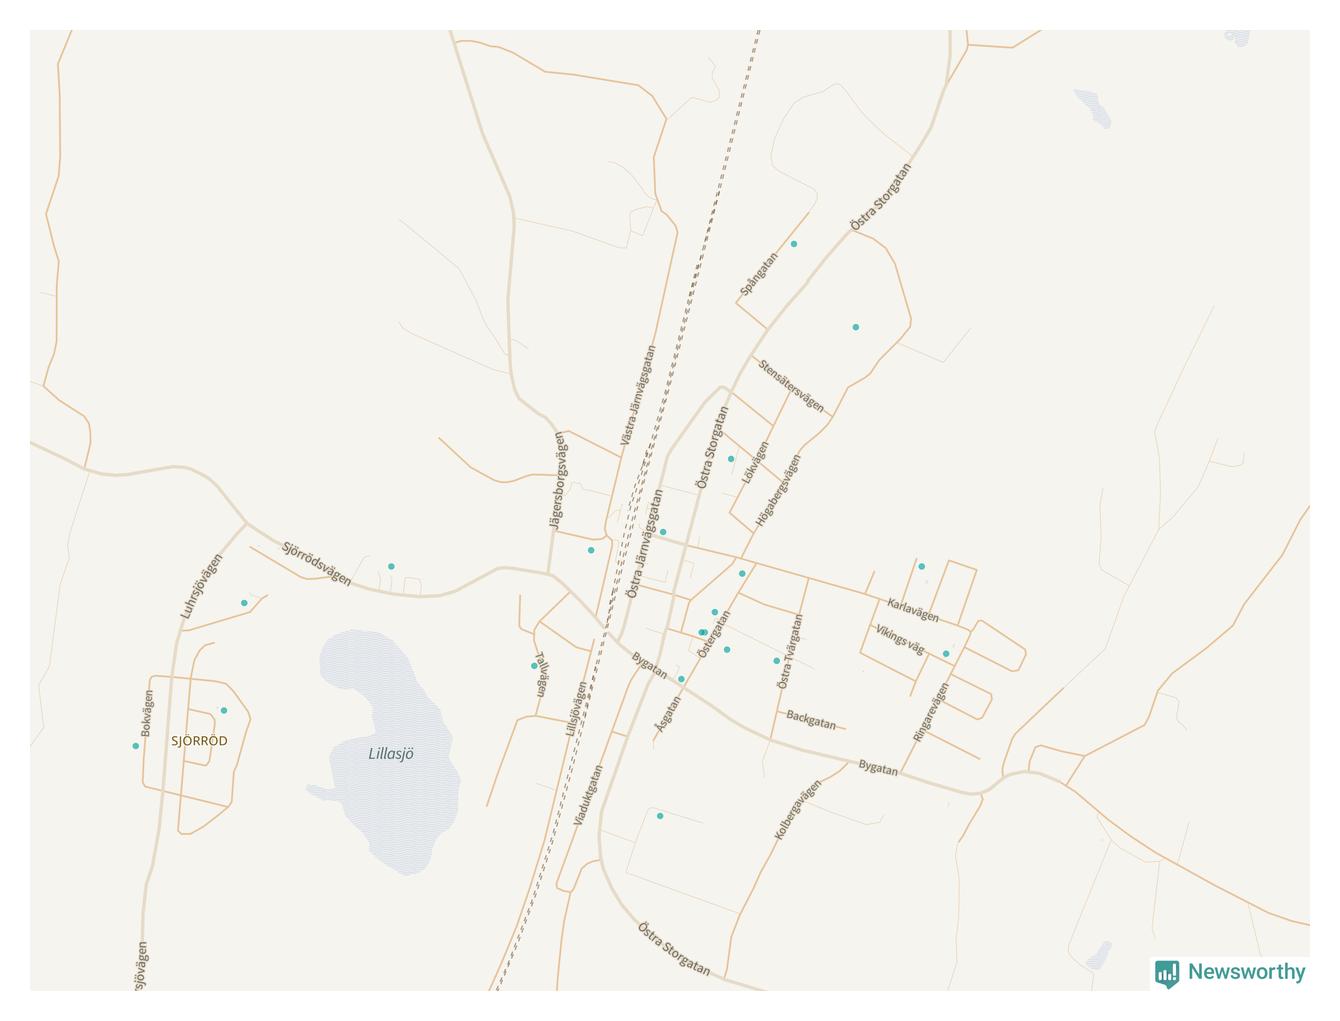The image size is (1340, 1021).
Task: Click the Newsworthy logo icon
Action: coord(1166,973)
